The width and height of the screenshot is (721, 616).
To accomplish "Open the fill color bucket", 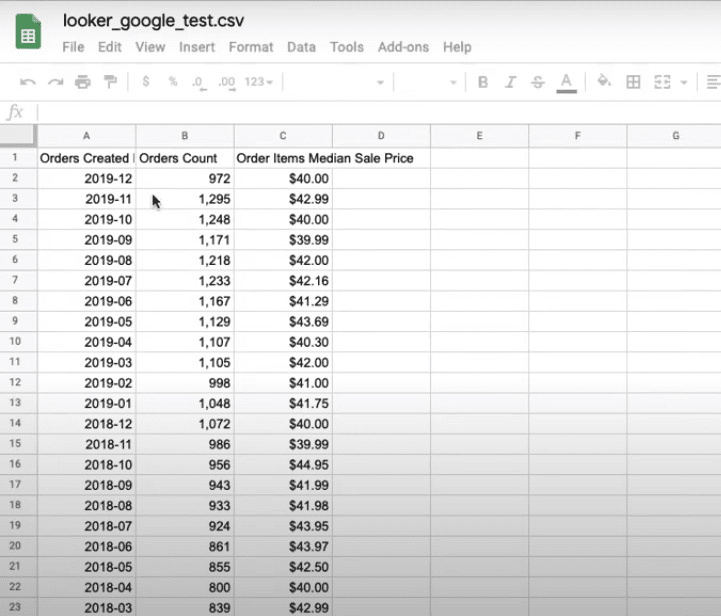I will coord(604,81).
